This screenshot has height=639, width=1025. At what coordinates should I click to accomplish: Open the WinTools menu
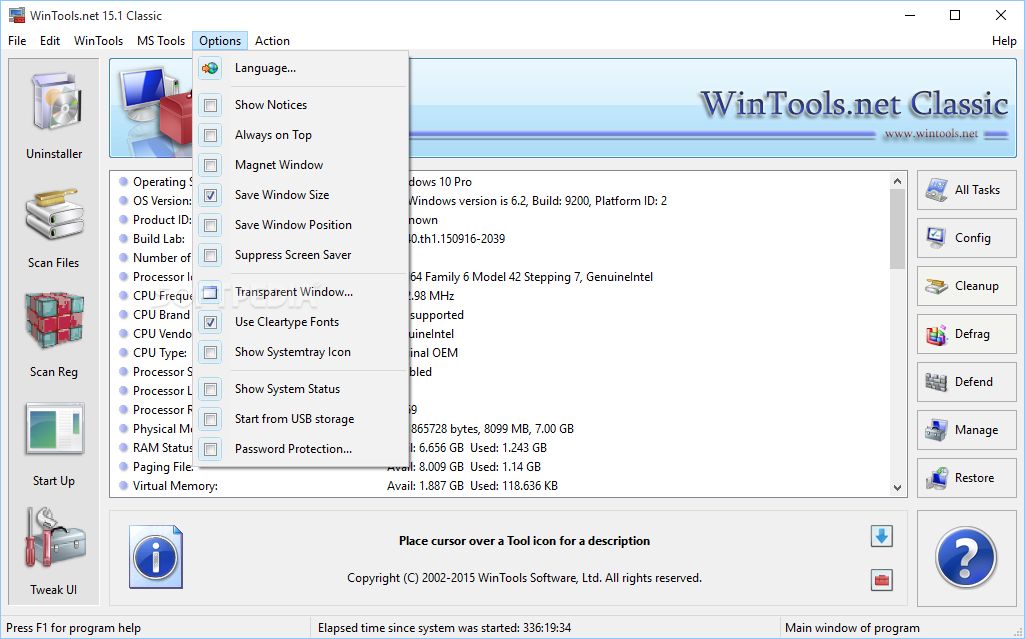pyautogui.click(x=98, y=41)
